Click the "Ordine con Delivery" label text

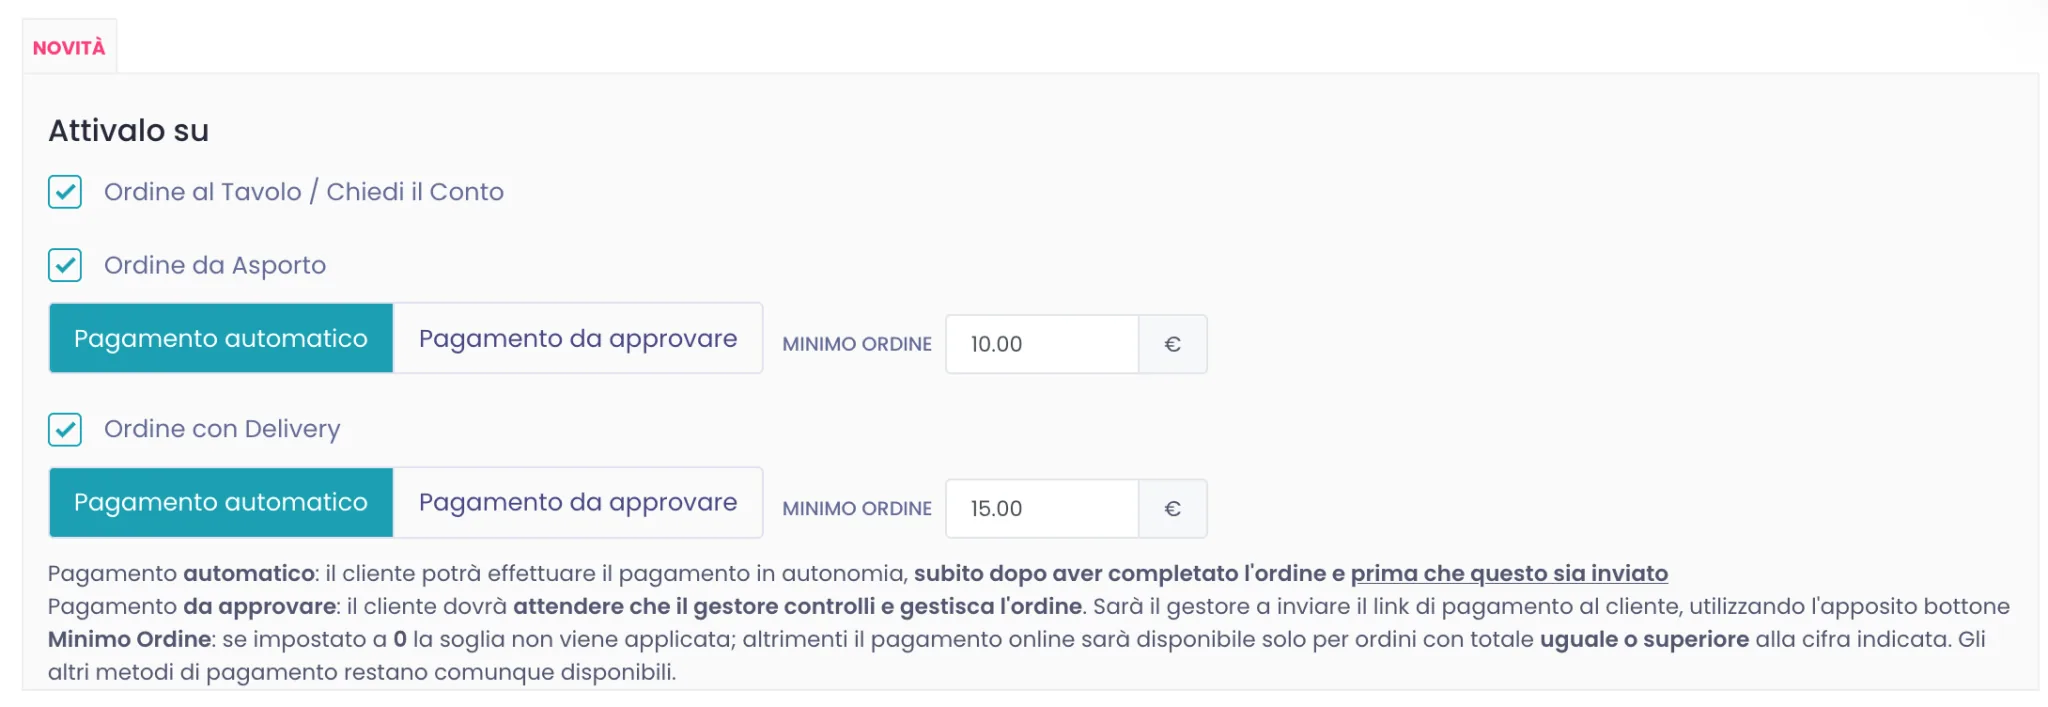click(222, 429)
